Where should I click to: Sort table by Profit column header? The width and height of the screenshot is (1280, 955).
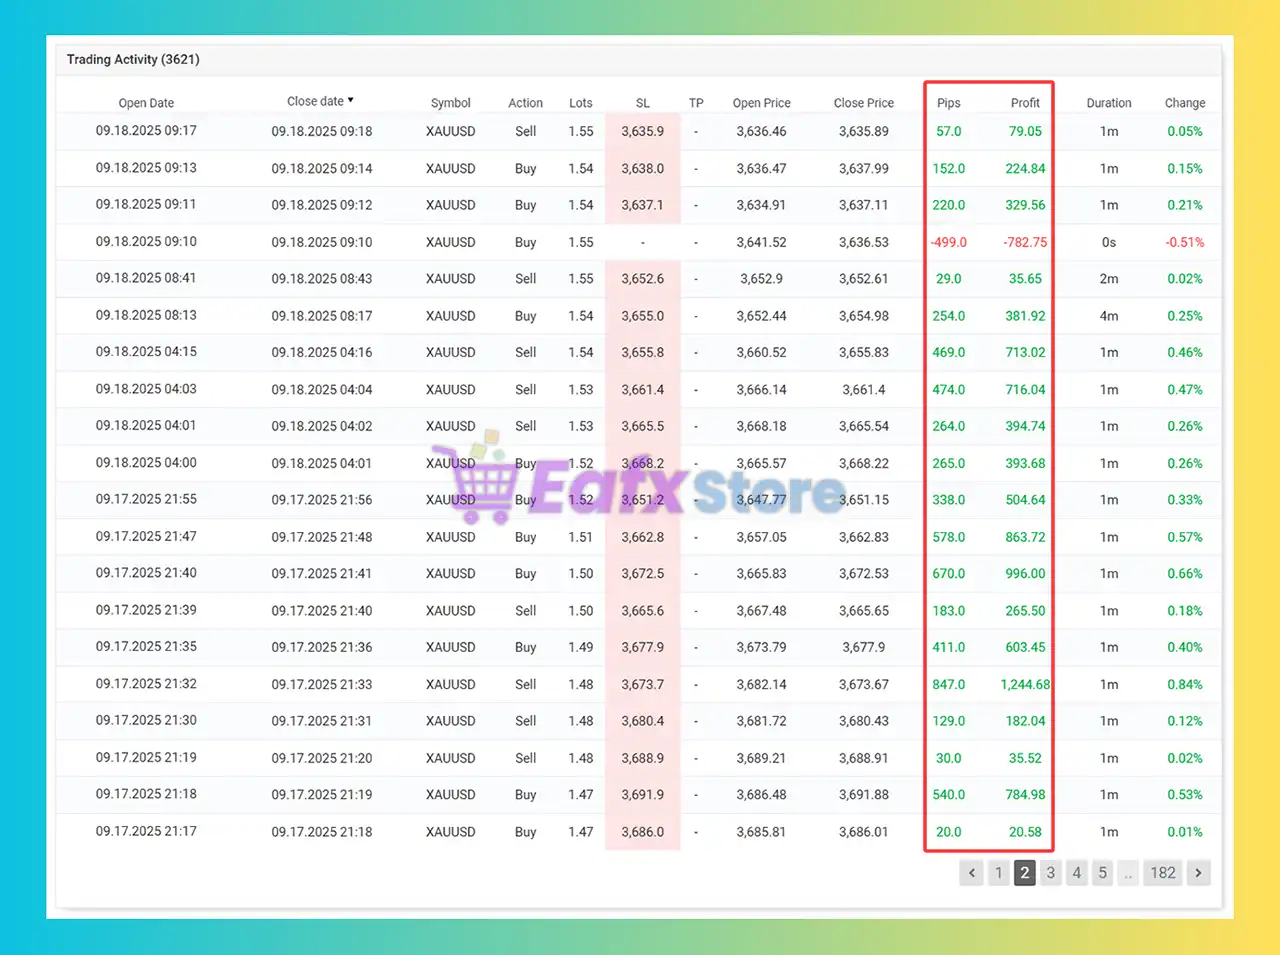[x=1025, y=103]
